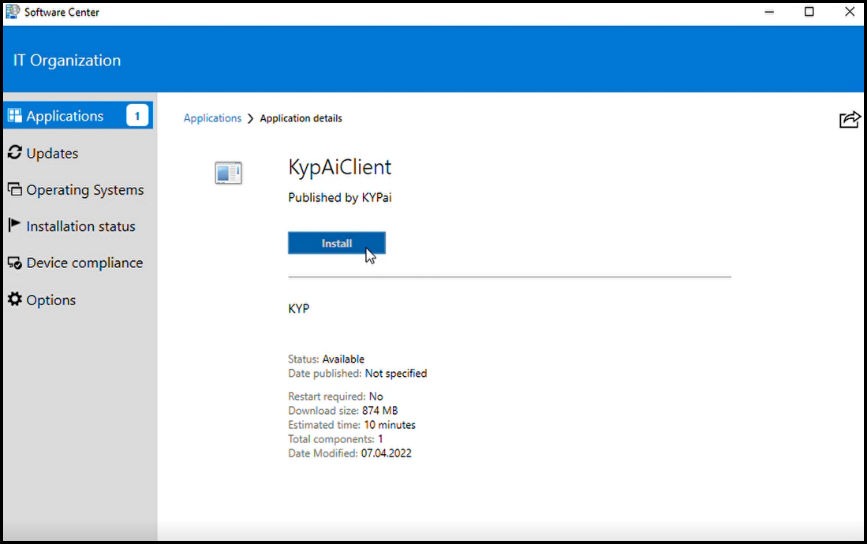
Task: Click the Operating Systems windows icon
Action: click(x=14, y=190)
